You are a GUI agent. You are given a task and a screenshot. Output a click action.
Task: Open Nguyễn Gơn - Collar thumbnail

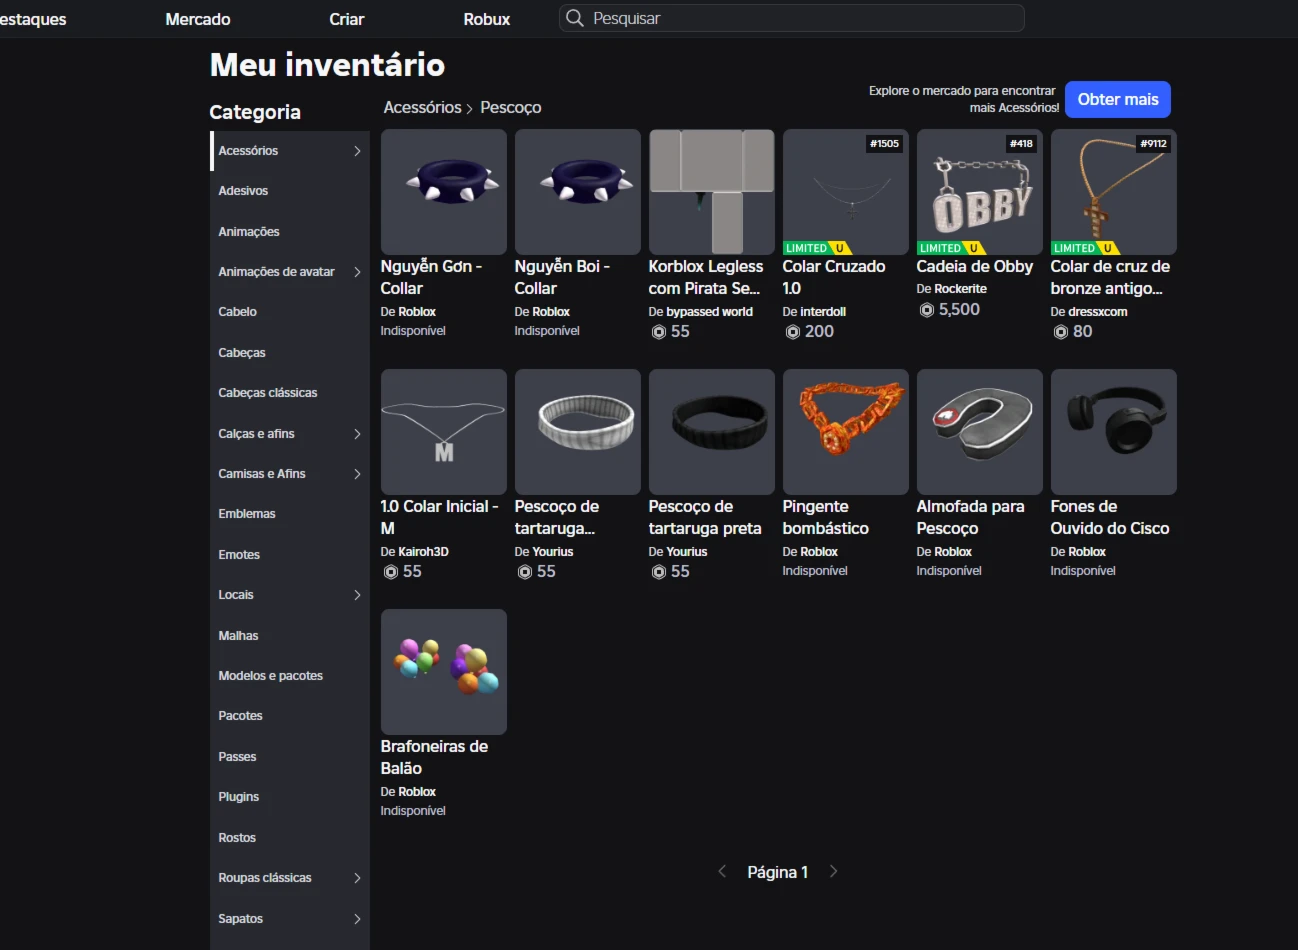click(x=444, y=192)
